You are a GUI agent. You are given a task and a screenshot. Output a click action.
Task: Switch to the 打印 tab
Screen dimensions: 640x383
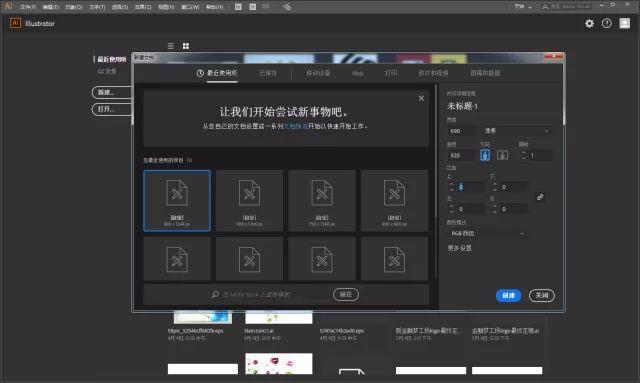[x=391, y=73]
